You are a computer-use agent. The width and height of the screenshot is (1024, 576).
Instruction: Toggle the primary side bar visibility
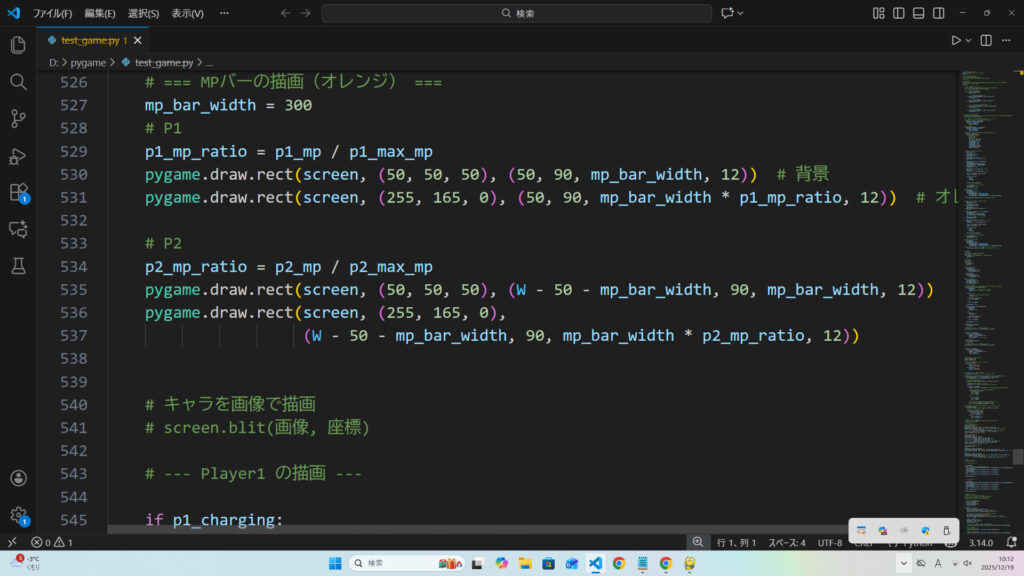pos(899,13)
